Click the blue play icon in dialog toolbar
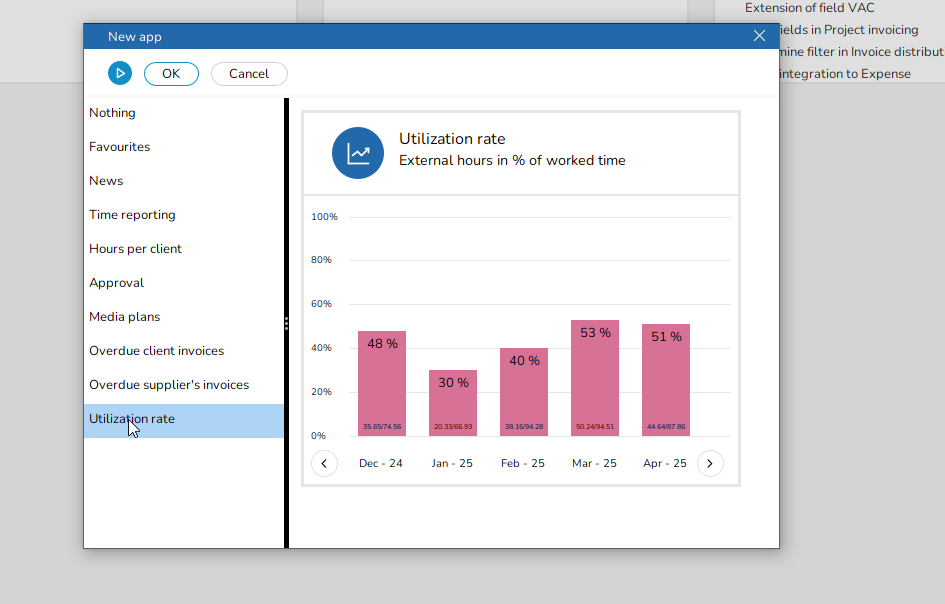 [x=120, y=73]
